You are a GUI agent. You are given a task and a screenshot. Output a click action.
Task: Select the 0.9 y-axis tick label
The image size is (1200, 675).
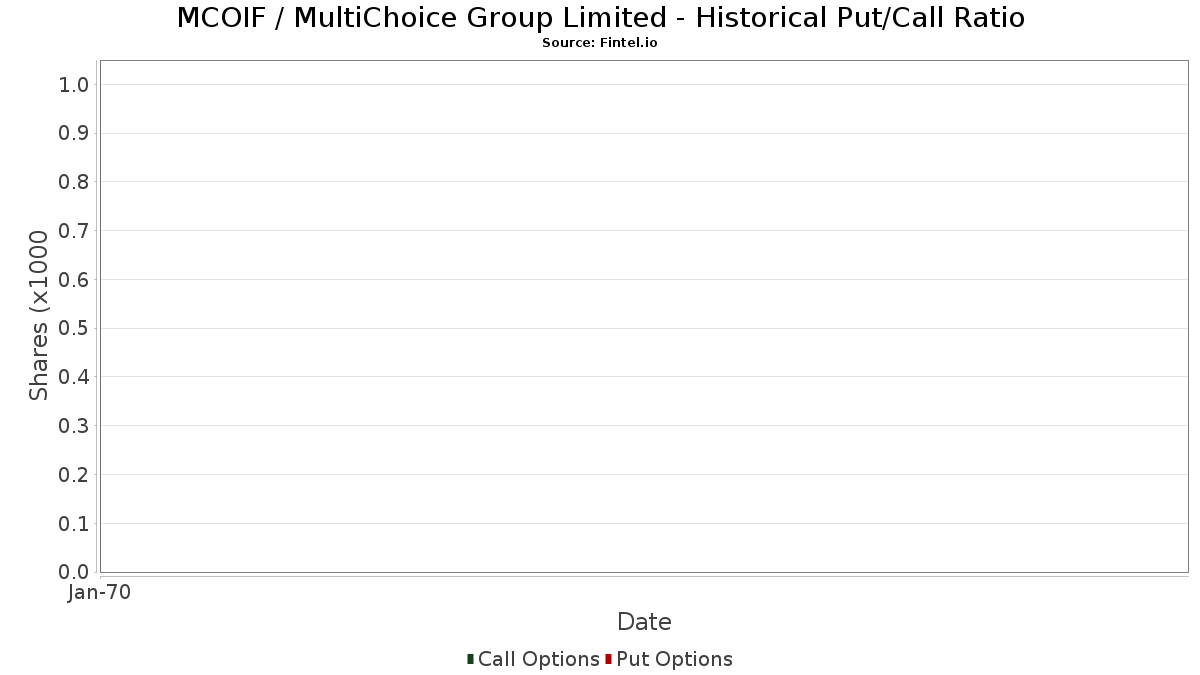75,134
